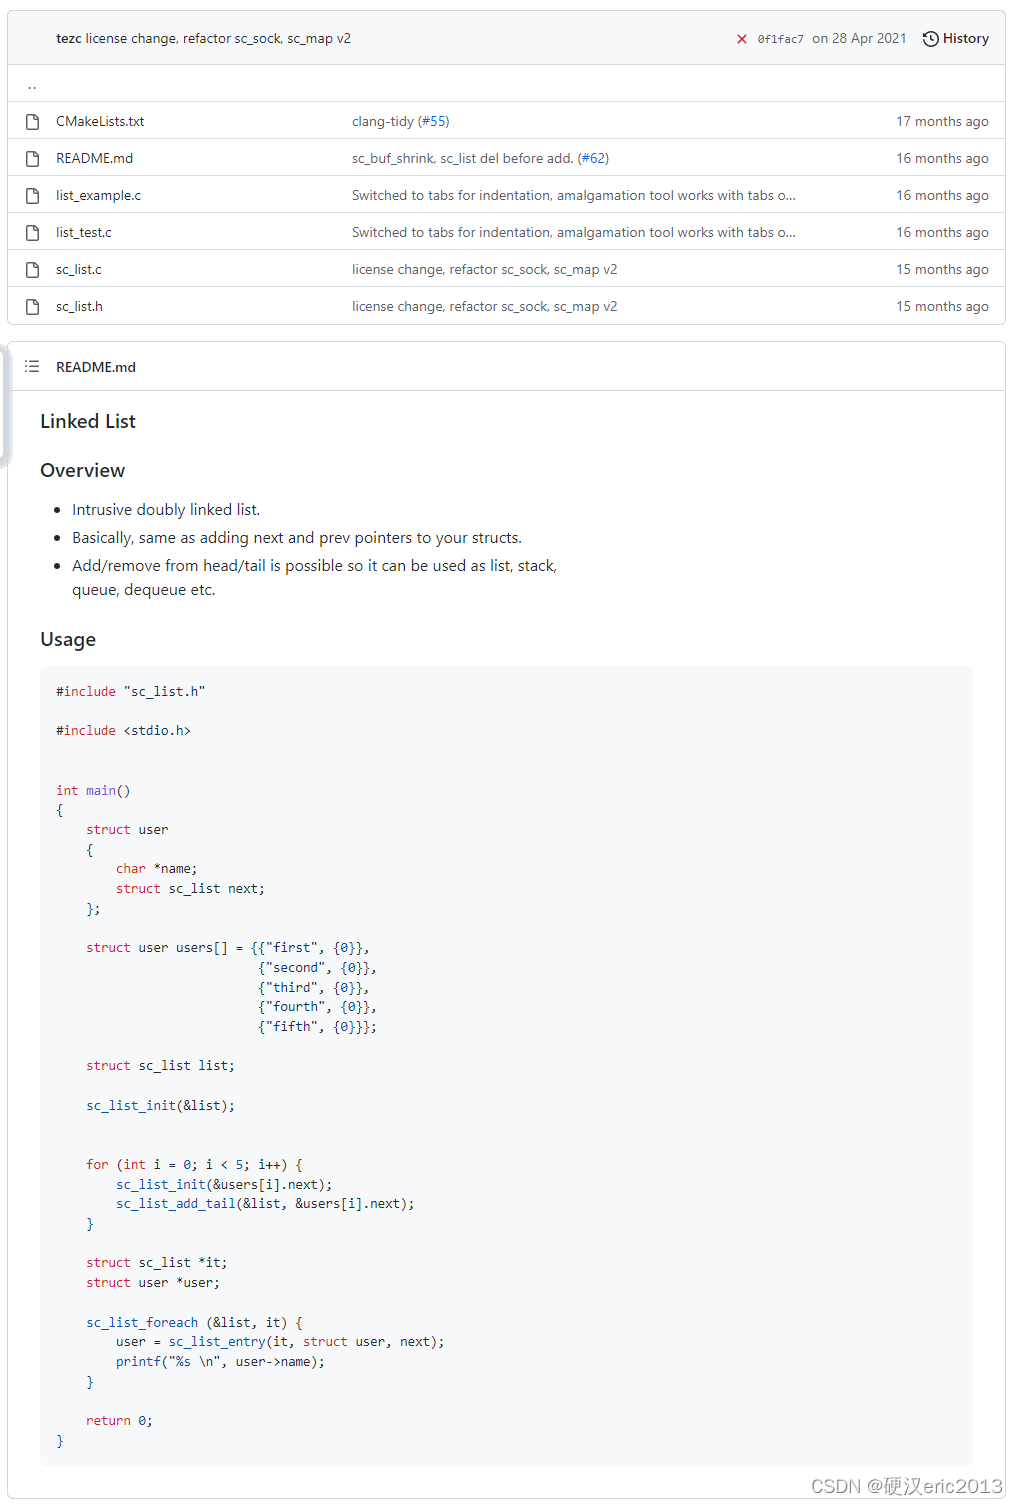
Task: Open list_example.c file
Action: pos(98,195)
